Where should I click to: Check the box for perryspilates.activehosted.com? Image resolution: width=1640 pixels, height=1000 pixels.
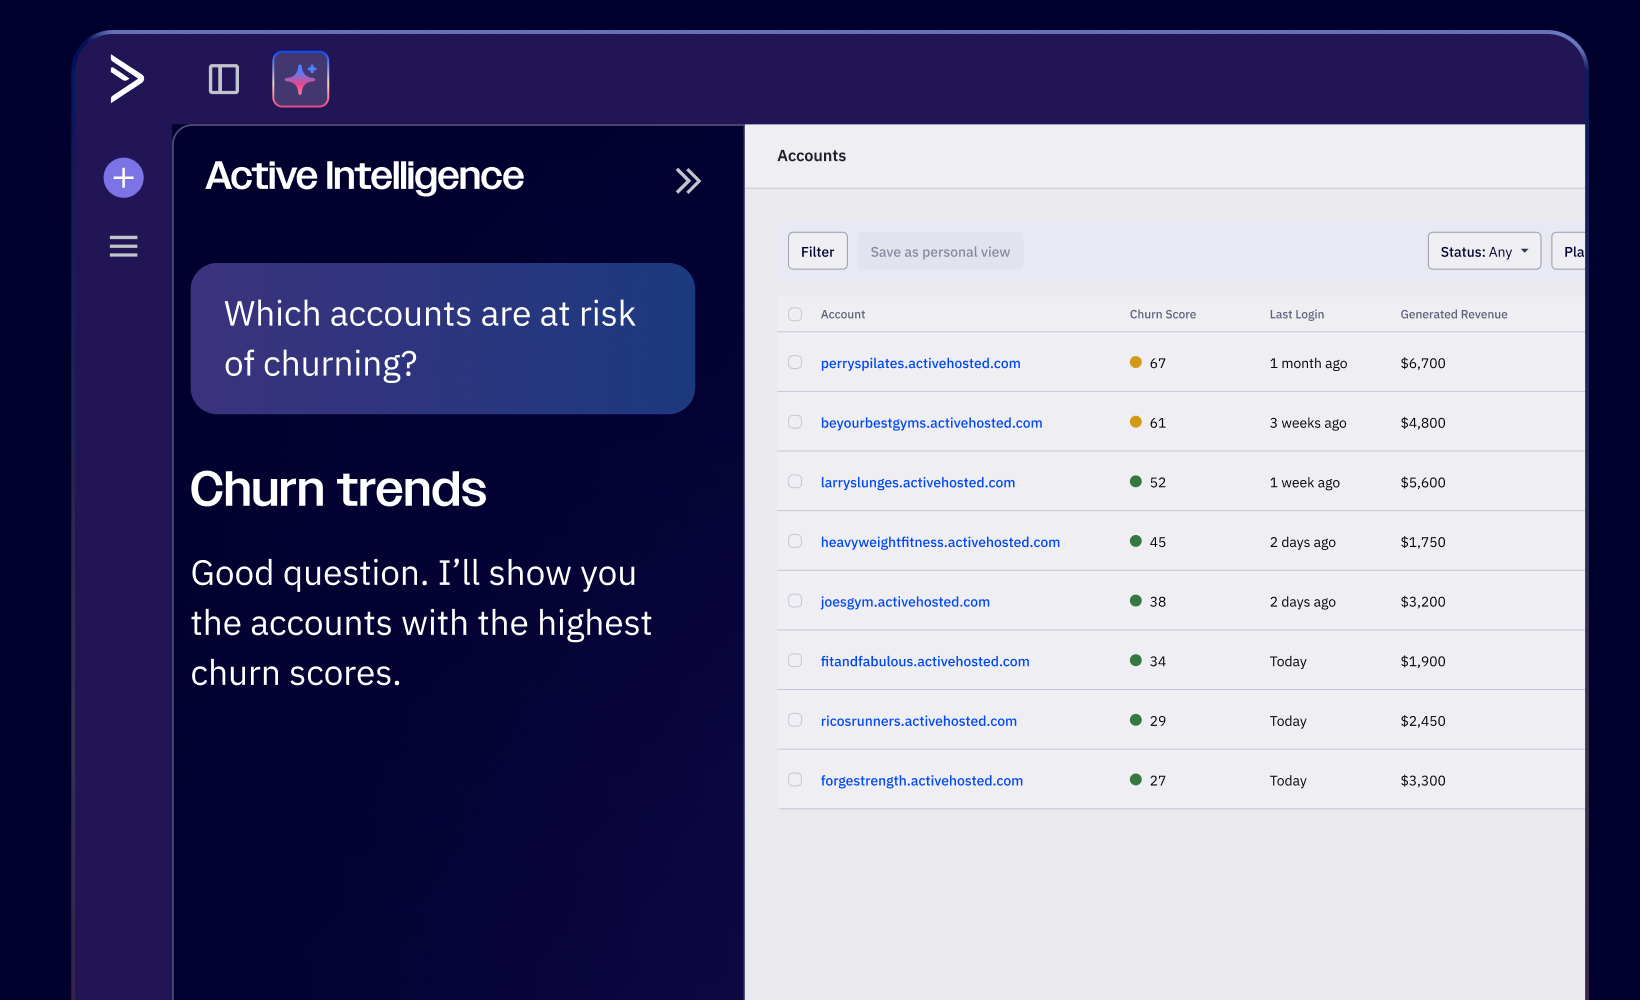[x=795, y=363]
